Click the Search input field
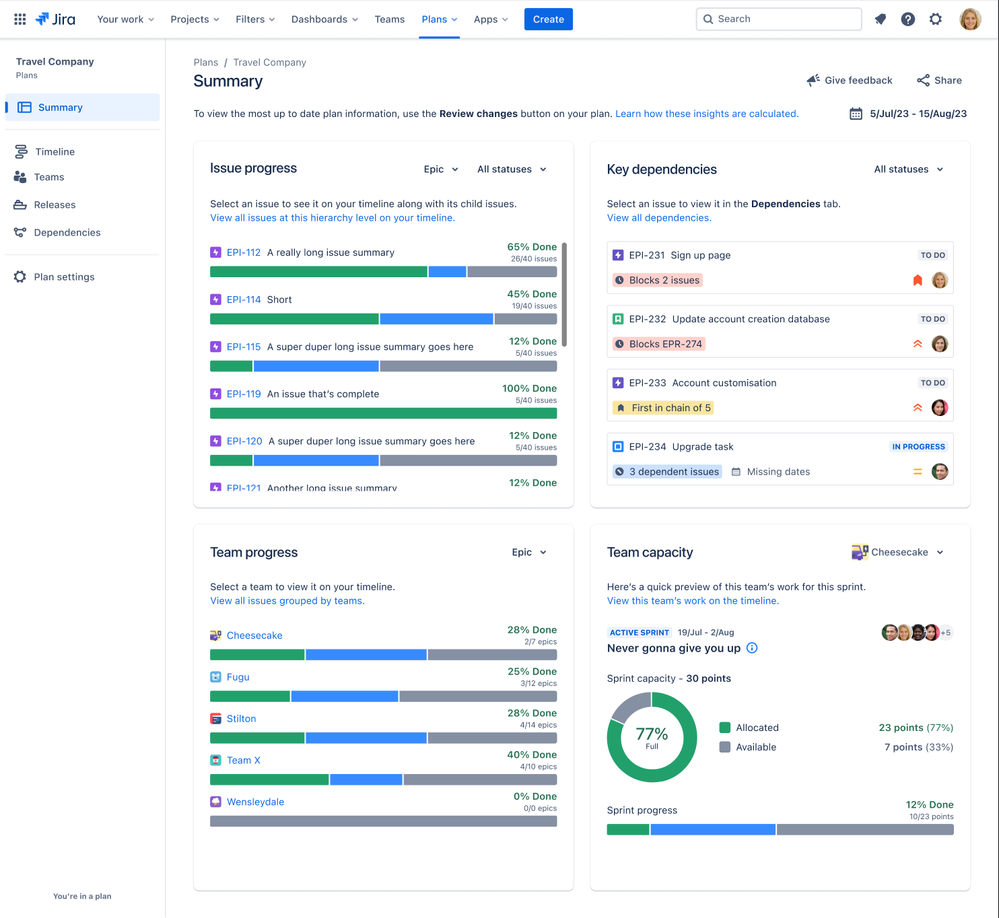999x918 pixels. 778,19
